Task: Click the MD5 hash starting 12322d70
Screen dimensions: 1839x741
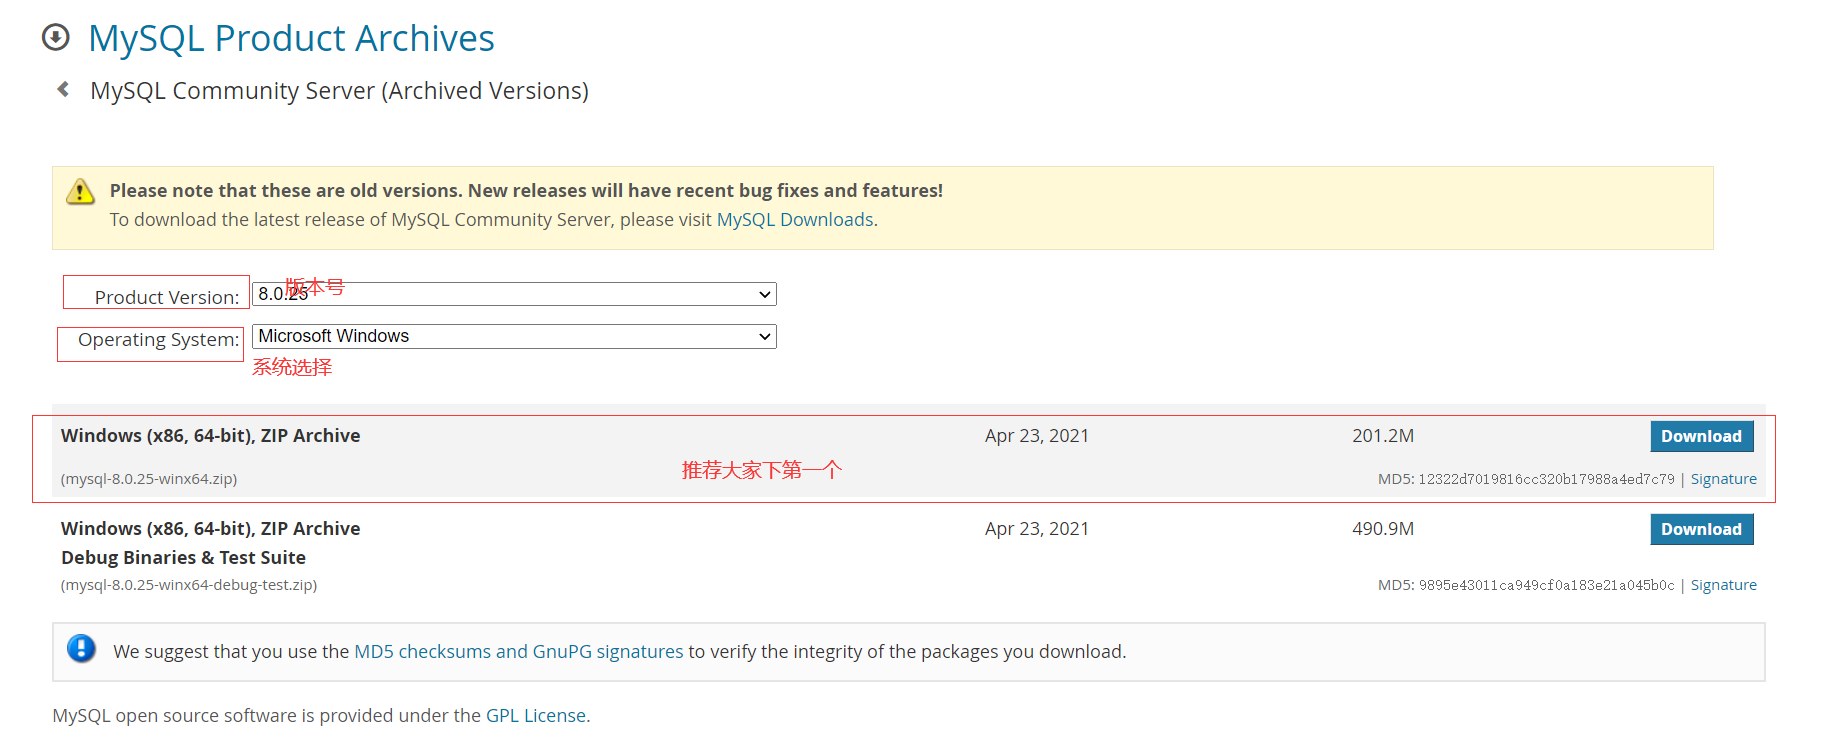Action: (x=1546, y=479)
